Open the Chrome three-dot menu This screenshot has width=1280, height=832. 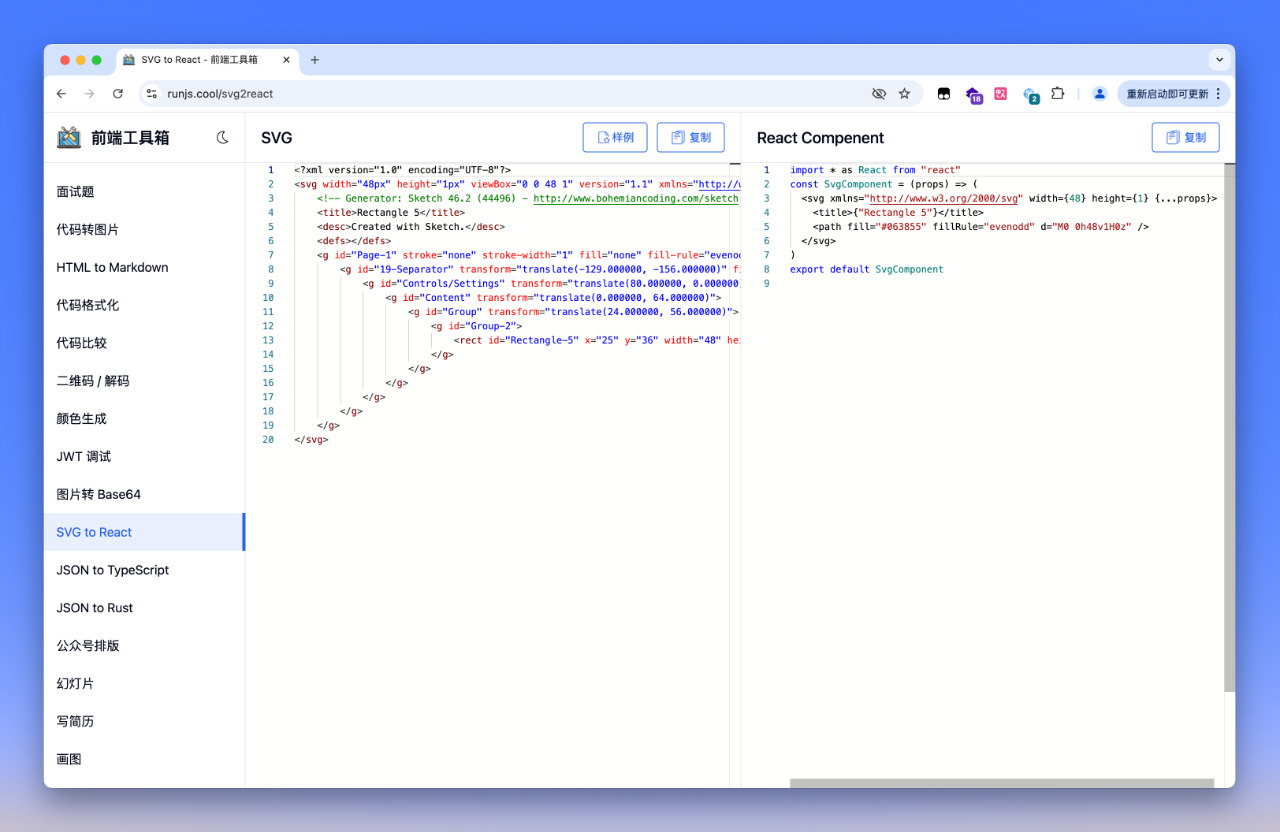1218,94
